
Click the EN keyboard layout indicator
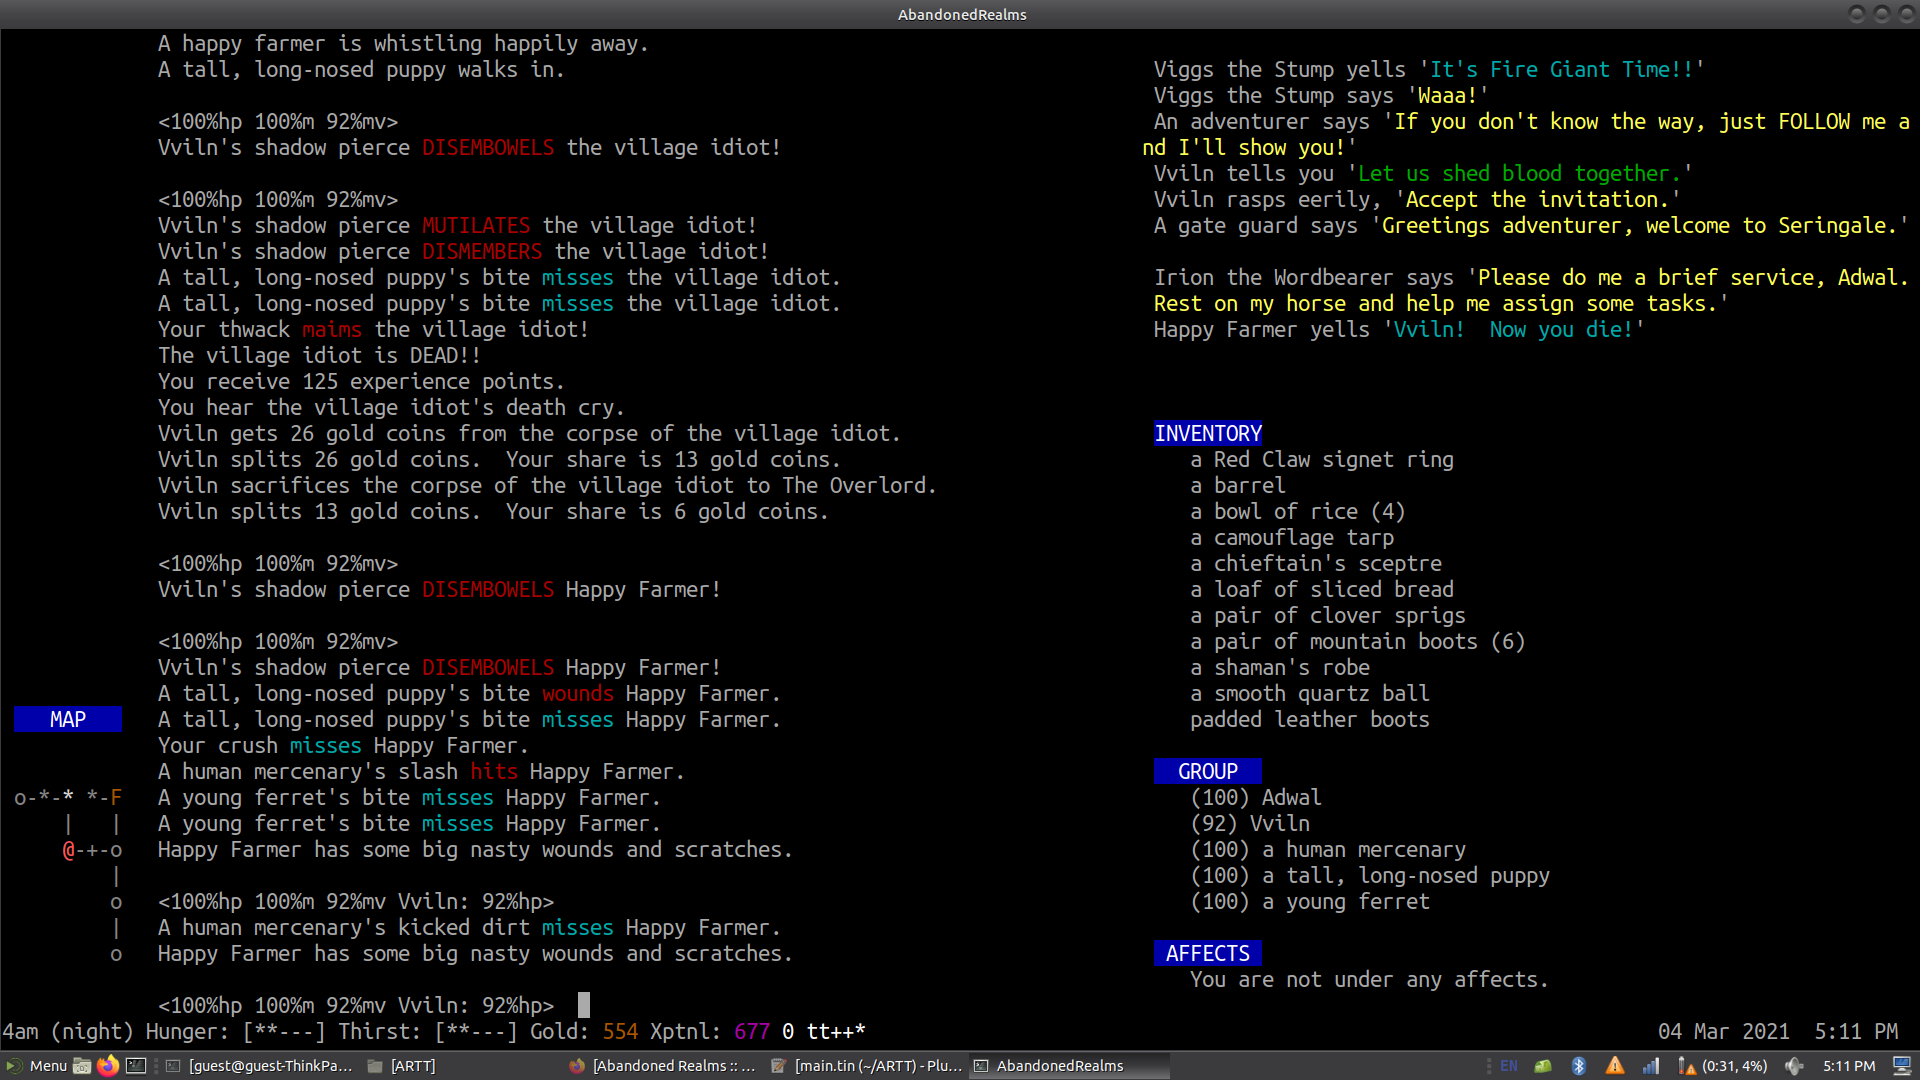tap(1509, 1066)
